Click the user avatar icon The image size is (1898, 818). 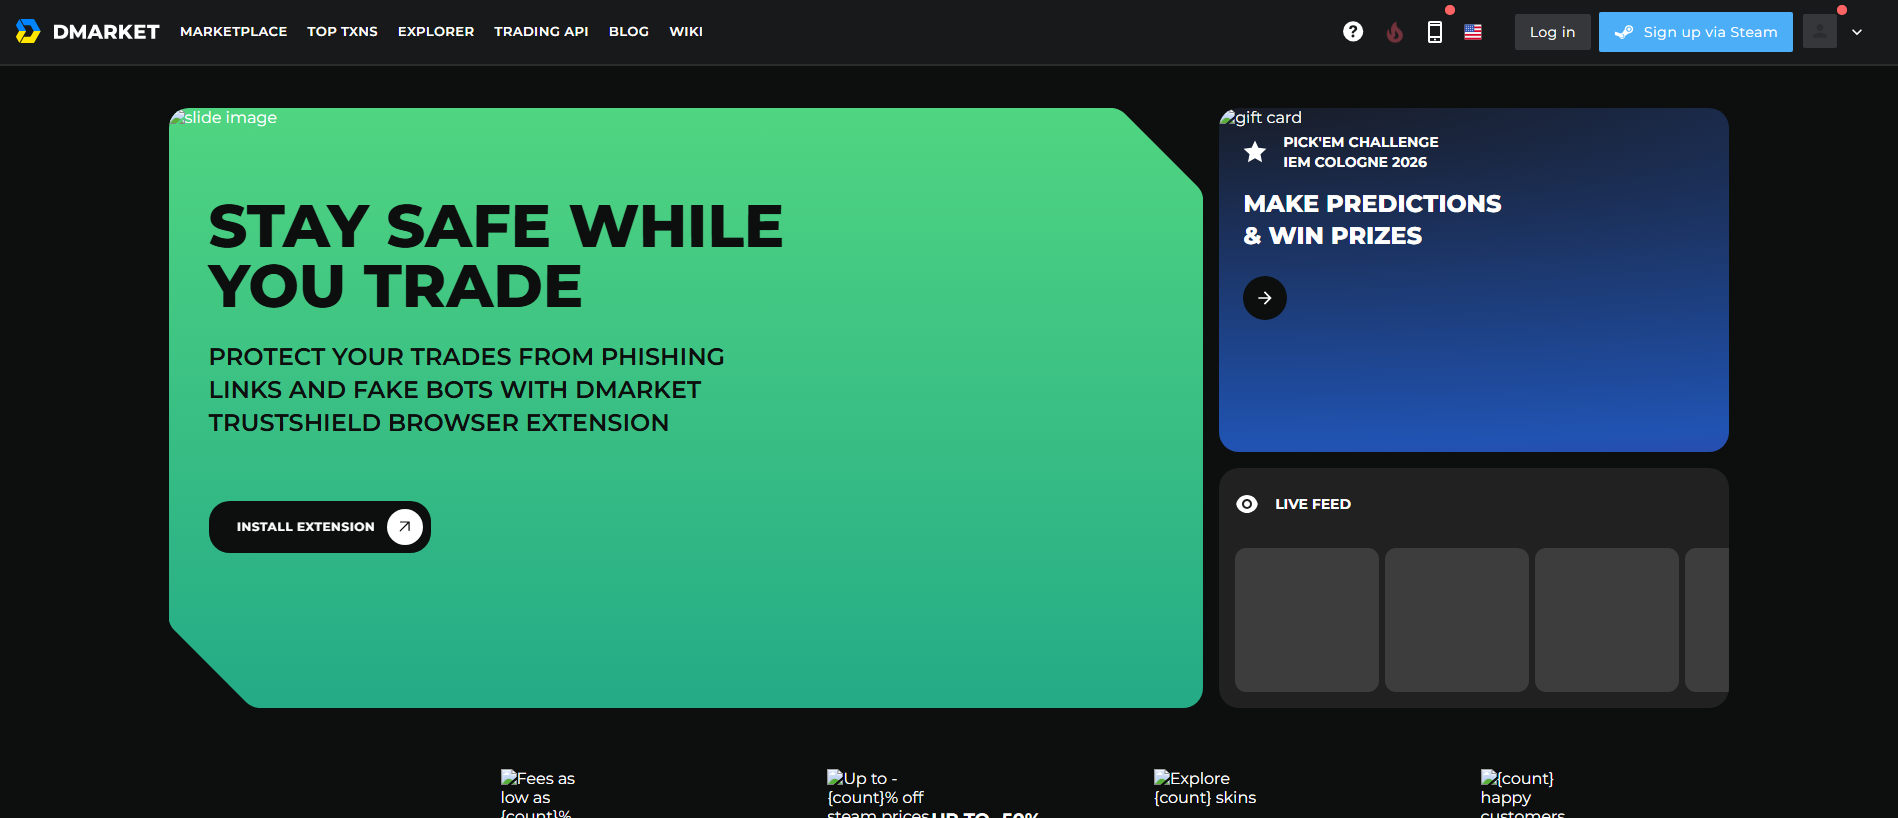coord(1820,32)
